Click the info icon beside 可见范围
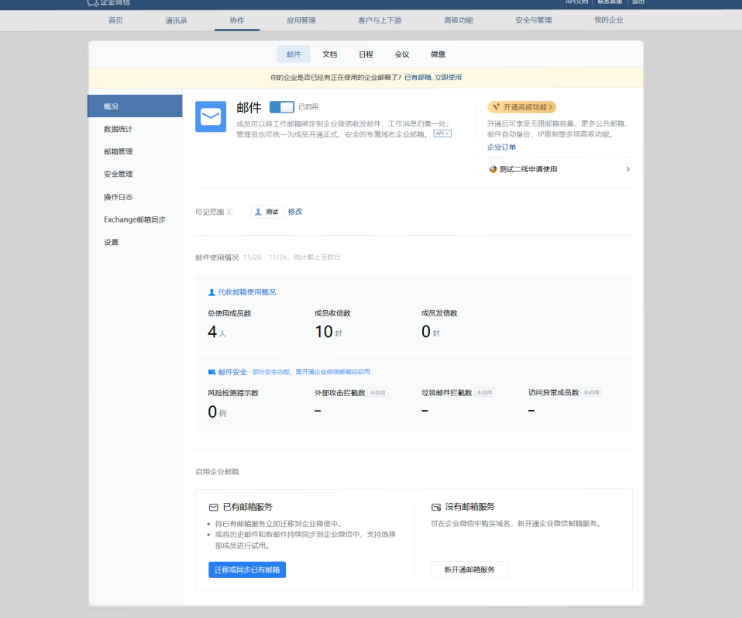This screenshot has width=742, height=618. [x=229, y=212]
